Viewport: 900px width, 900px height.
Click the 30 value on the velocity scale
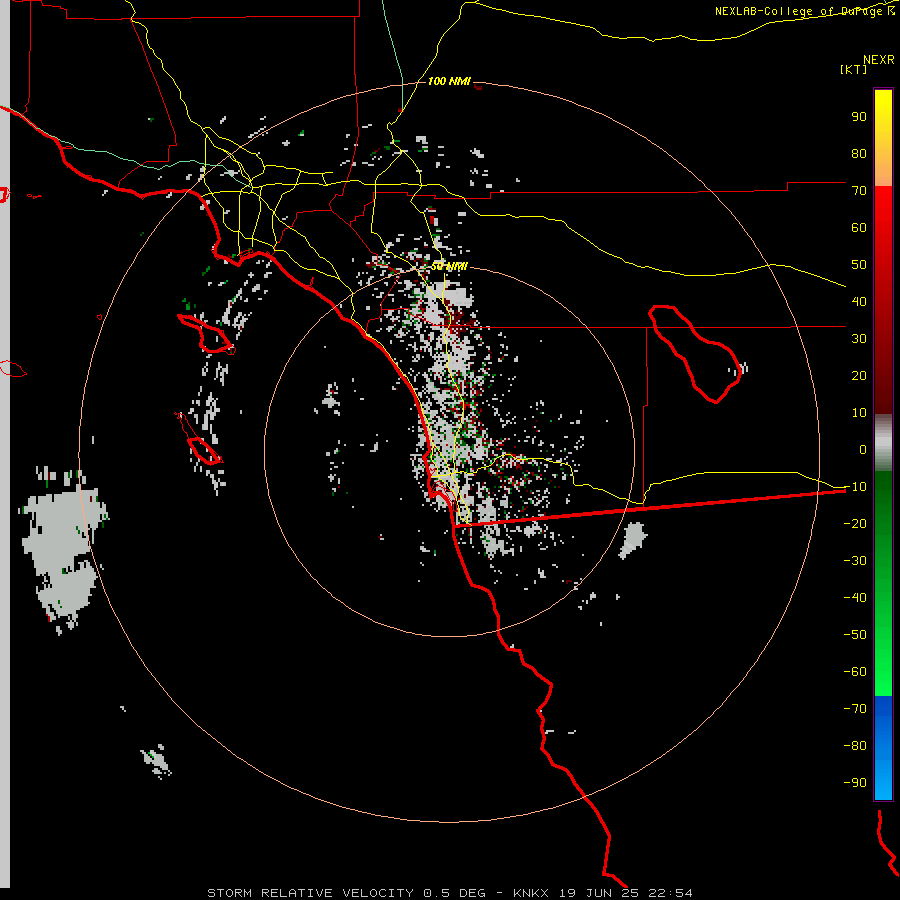click(859, 339)
